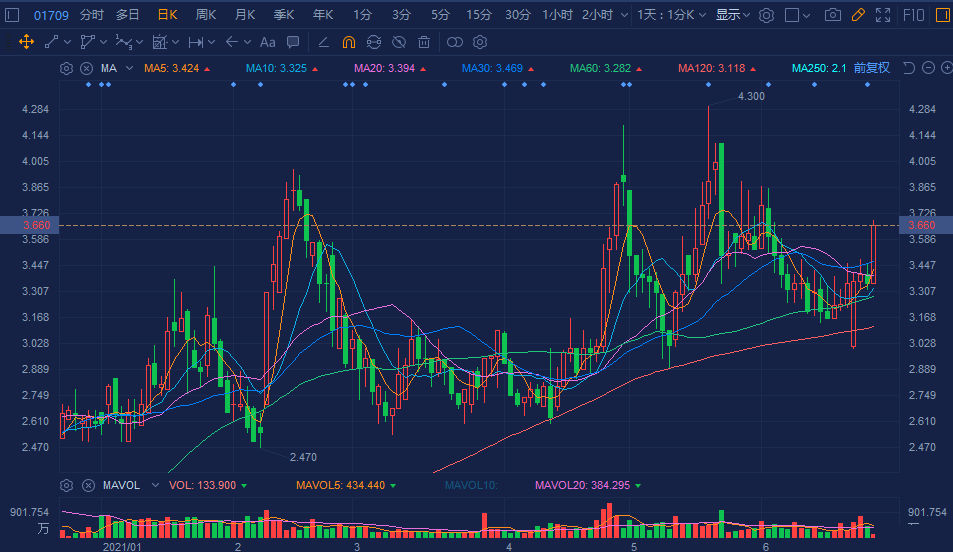
Task: Expand the MA indicator dropdown
Action: pos(129,68)
